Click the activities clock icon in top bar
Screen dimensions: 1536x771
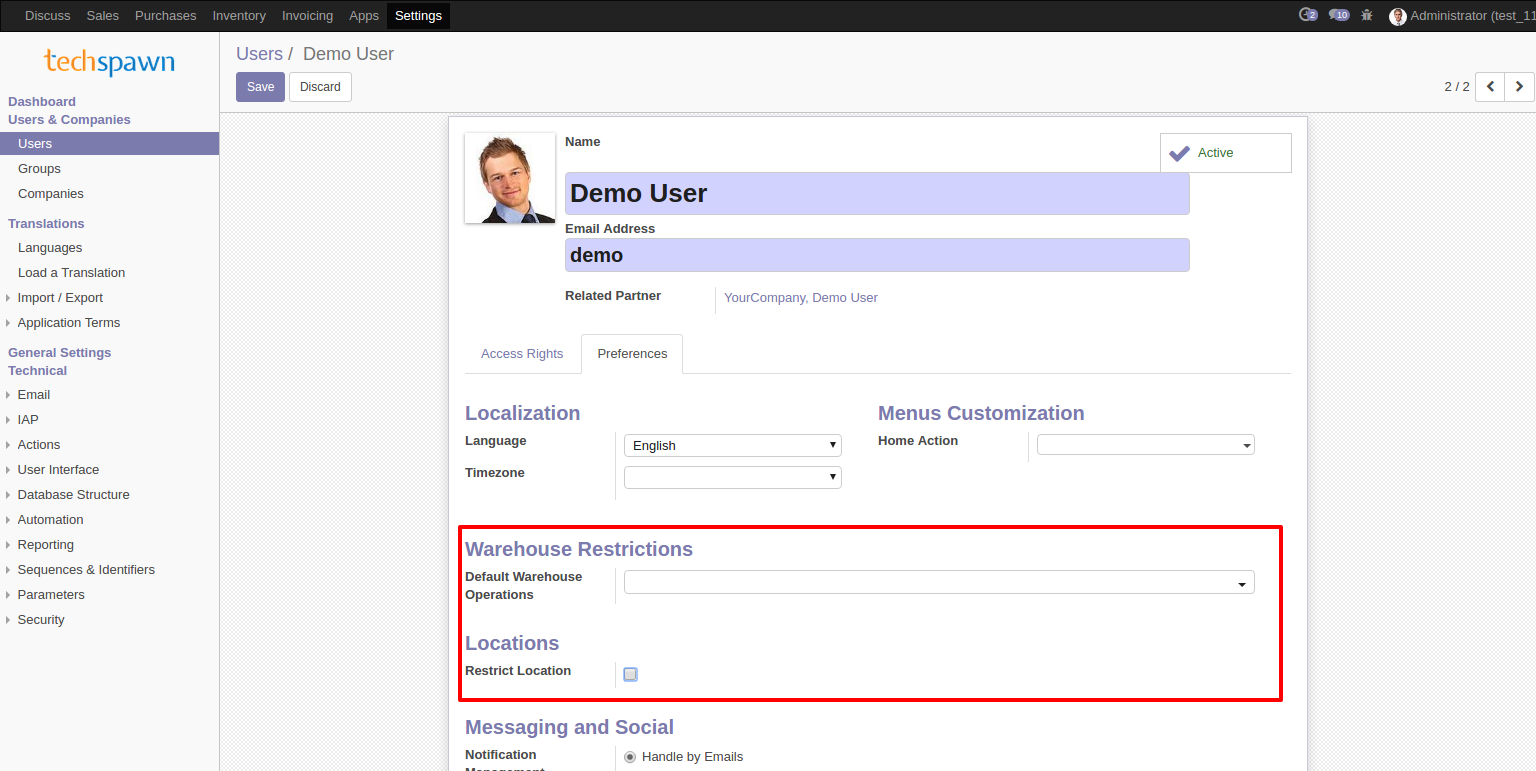tap(1307, 15)
